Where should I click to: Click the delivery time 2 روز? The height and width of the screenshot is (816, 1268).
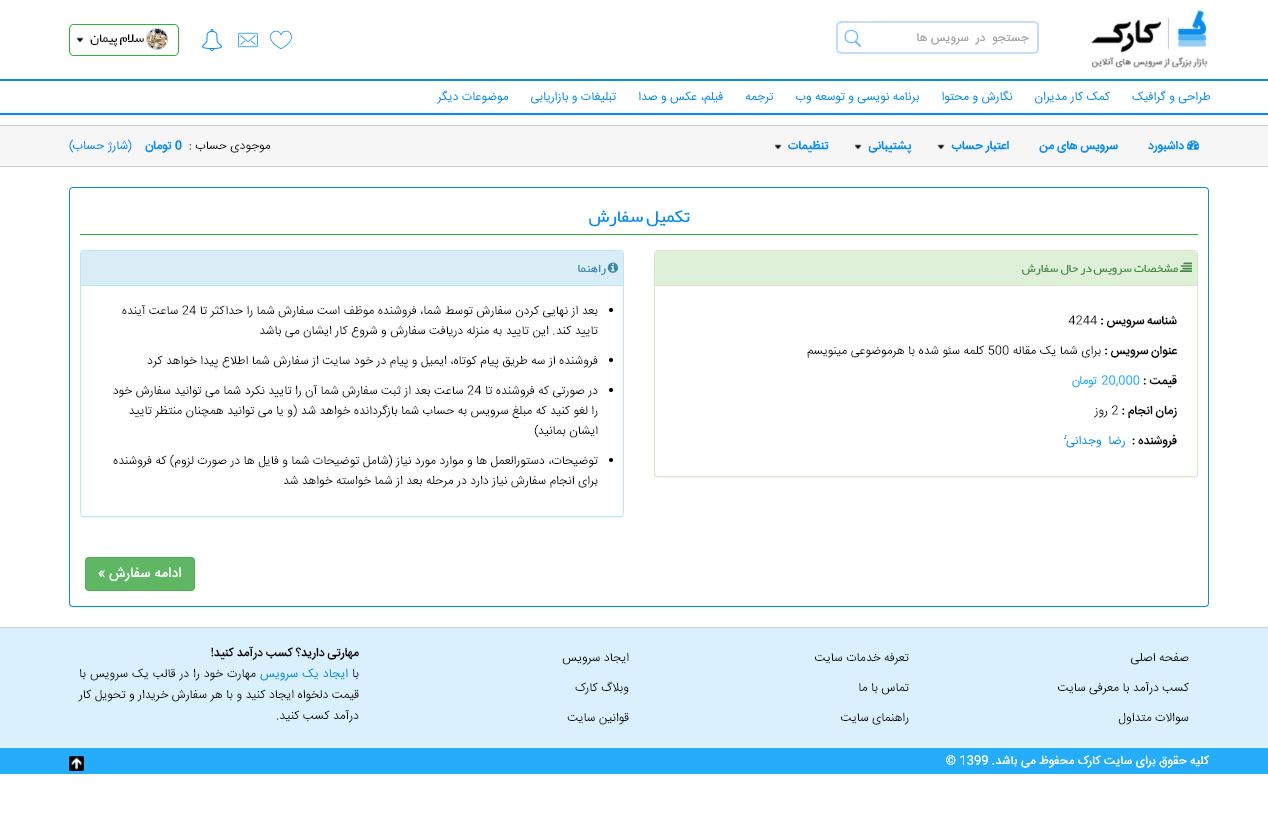1106,411
